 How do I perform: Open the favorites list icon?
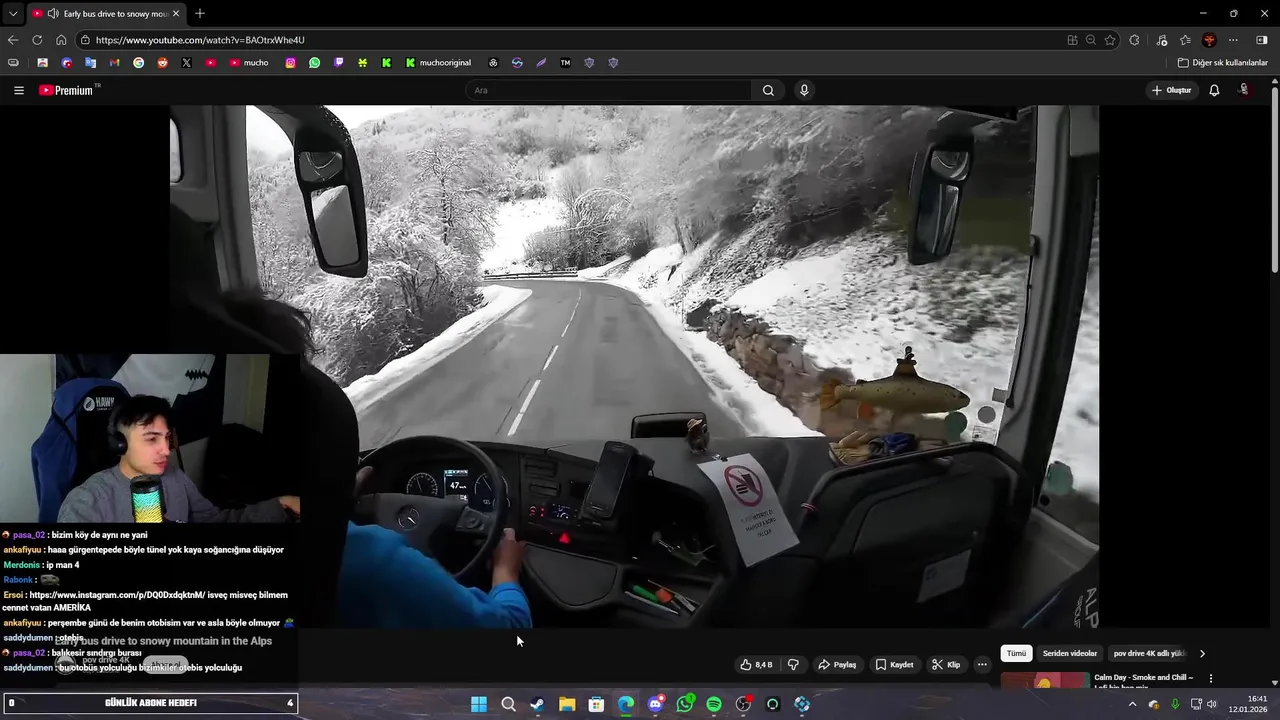(1185, 40)
